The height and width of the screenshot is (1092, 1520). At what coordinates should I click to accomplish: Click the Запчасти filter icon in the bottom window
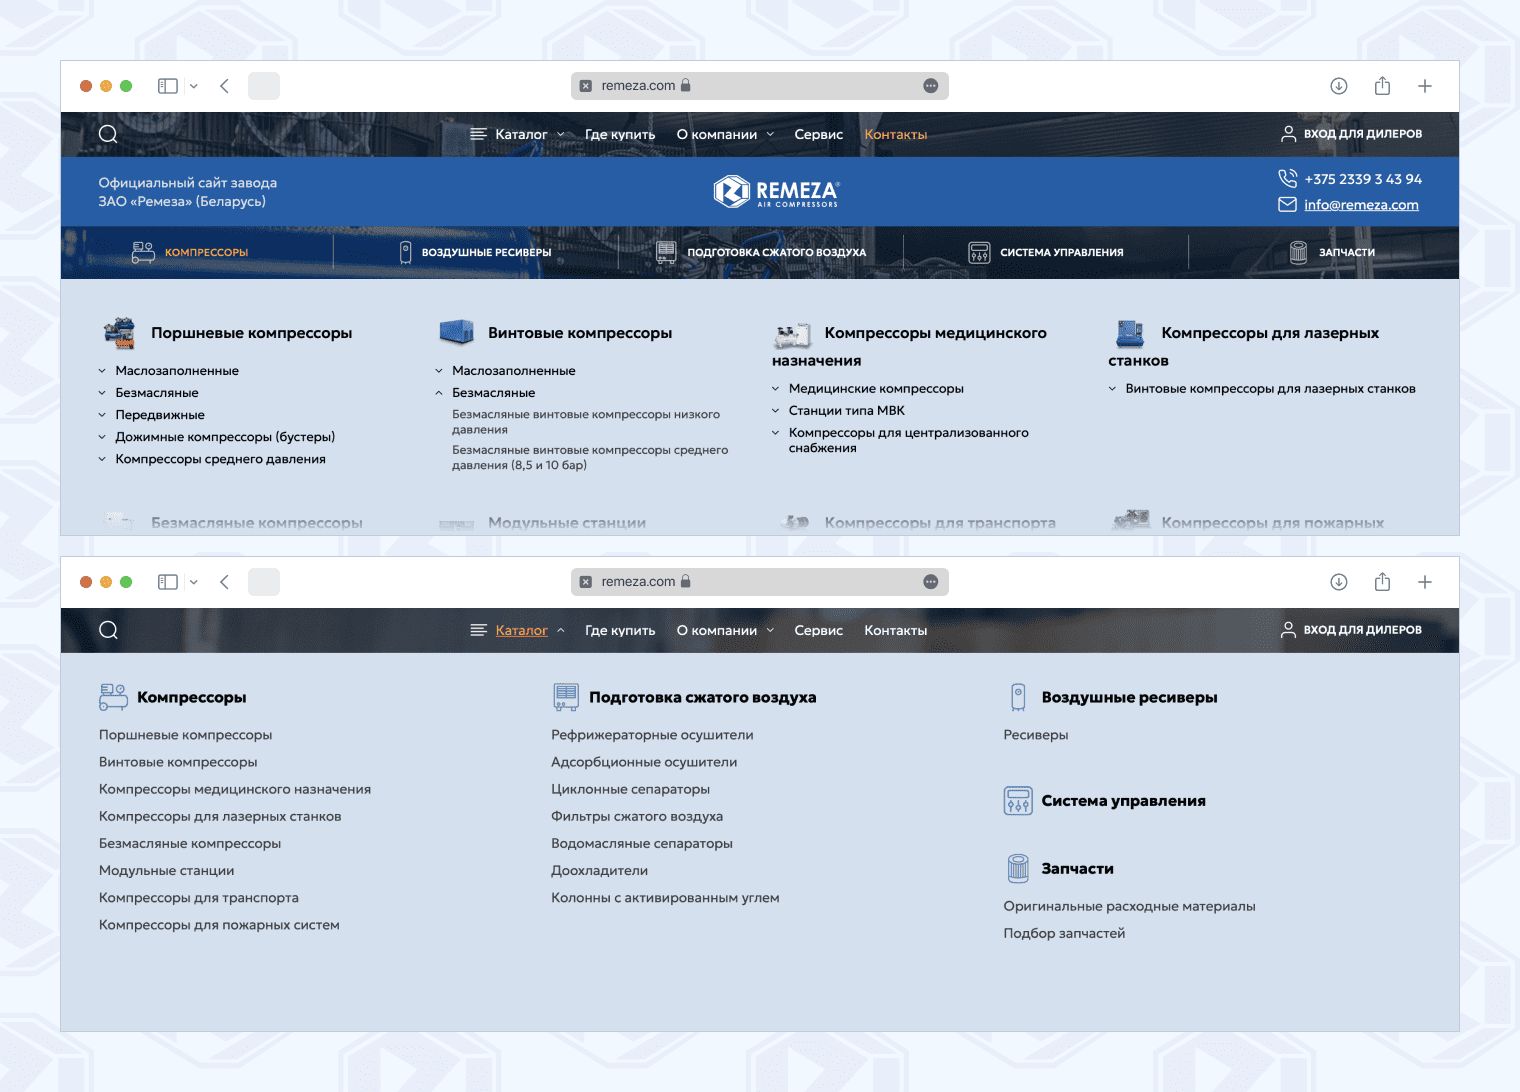1018,868
